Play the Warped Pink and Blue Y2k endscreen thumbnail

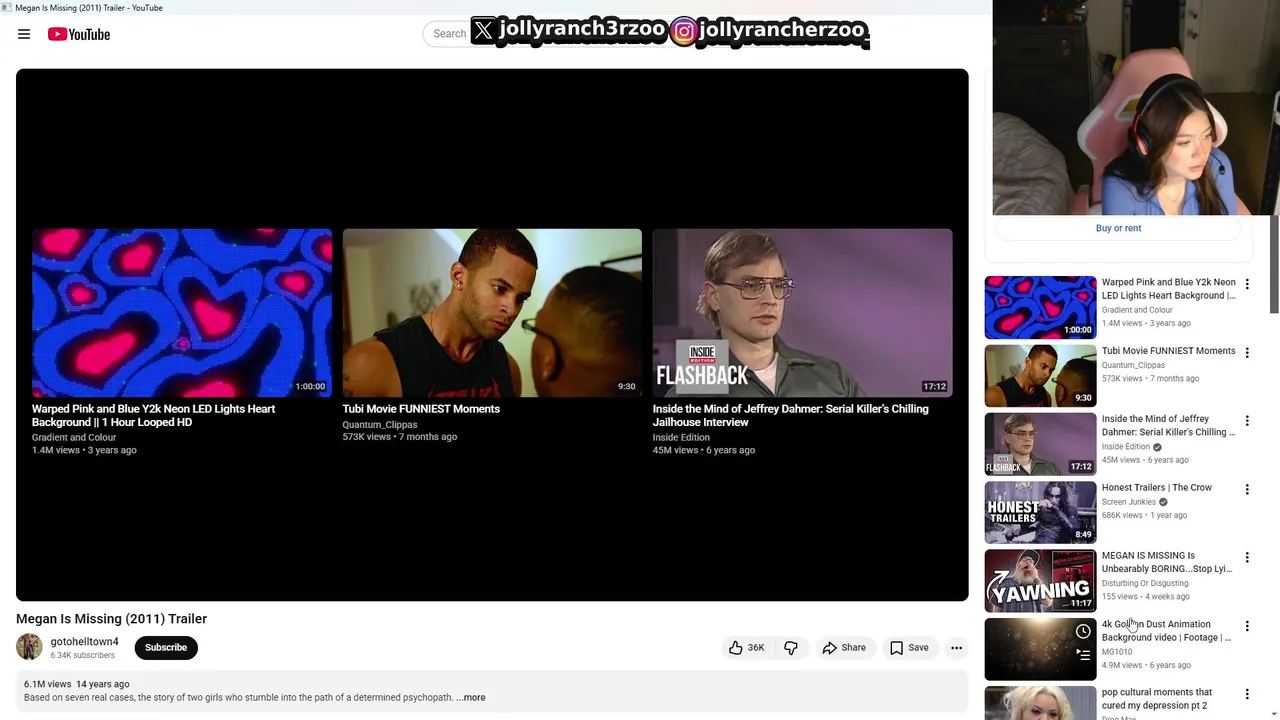tap(182, 313)
